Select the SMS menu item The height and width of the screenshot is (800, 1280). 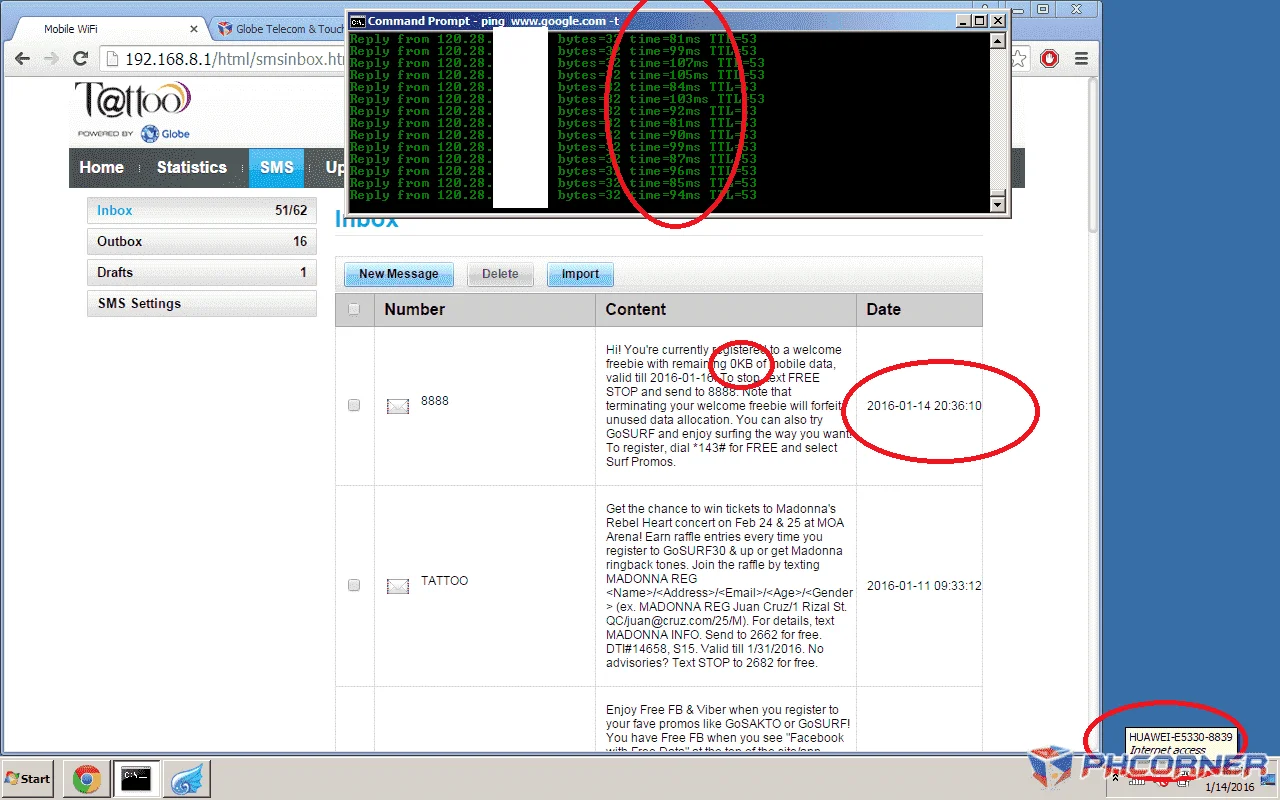pos(276,167)
